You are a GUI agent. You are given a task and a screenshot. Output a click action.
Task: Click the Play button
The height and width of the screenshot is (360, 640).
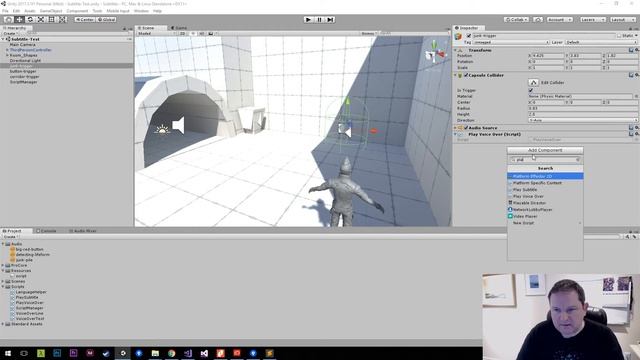309,20
